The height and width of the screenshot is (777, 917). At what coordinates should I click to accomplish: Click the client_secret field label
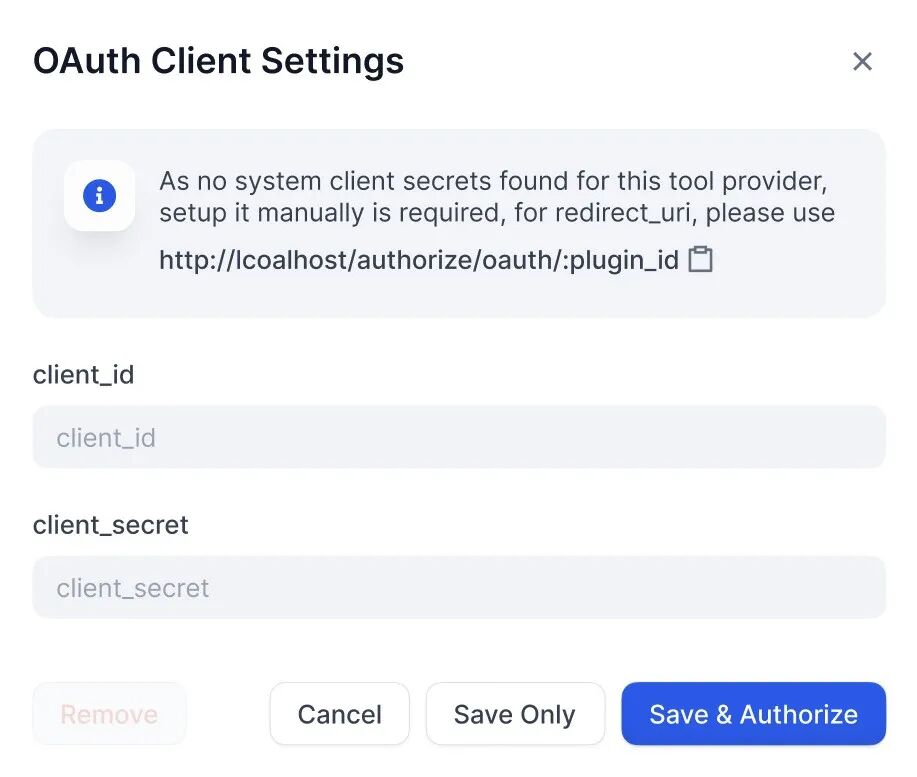110,525
